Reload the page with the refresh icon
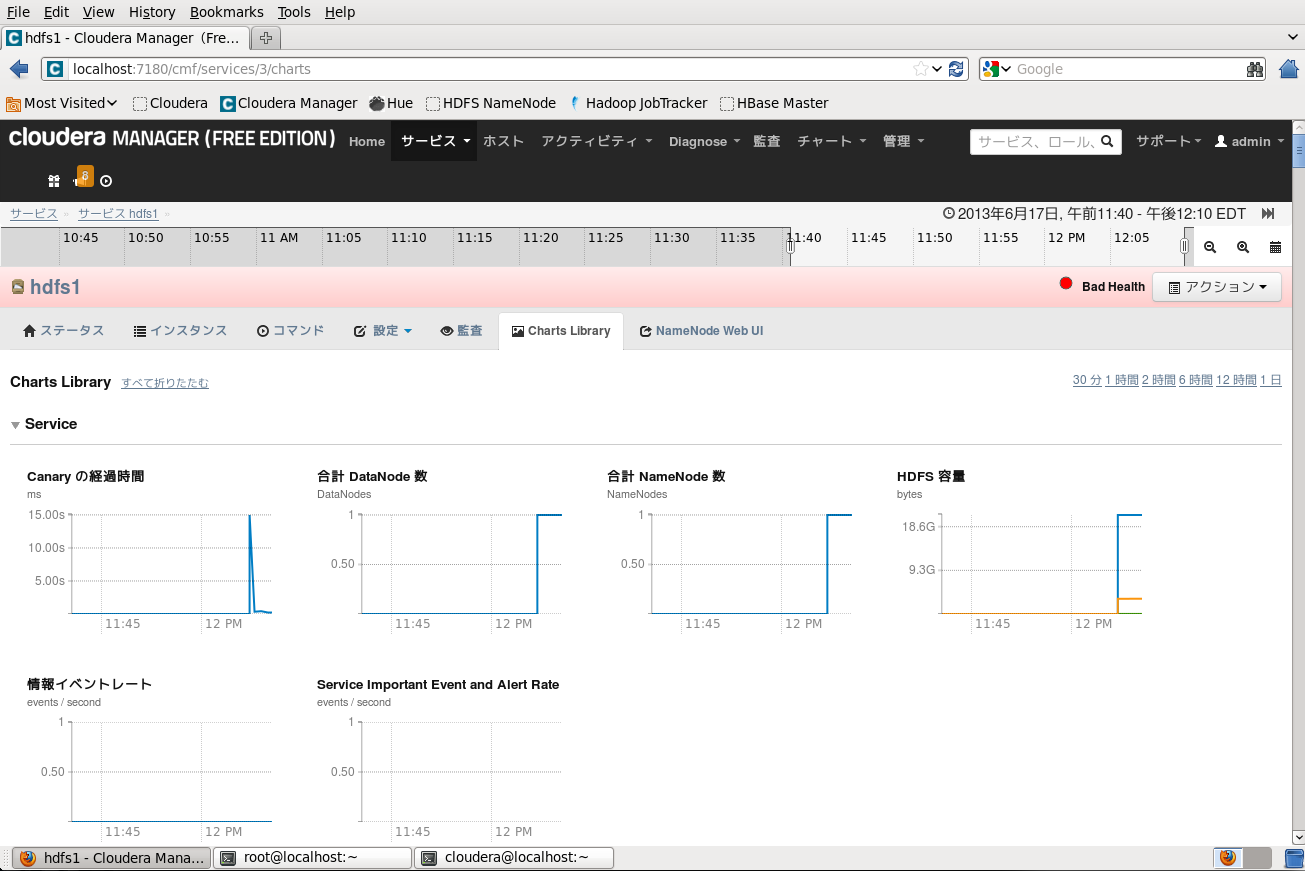 (x=957, y=69)
